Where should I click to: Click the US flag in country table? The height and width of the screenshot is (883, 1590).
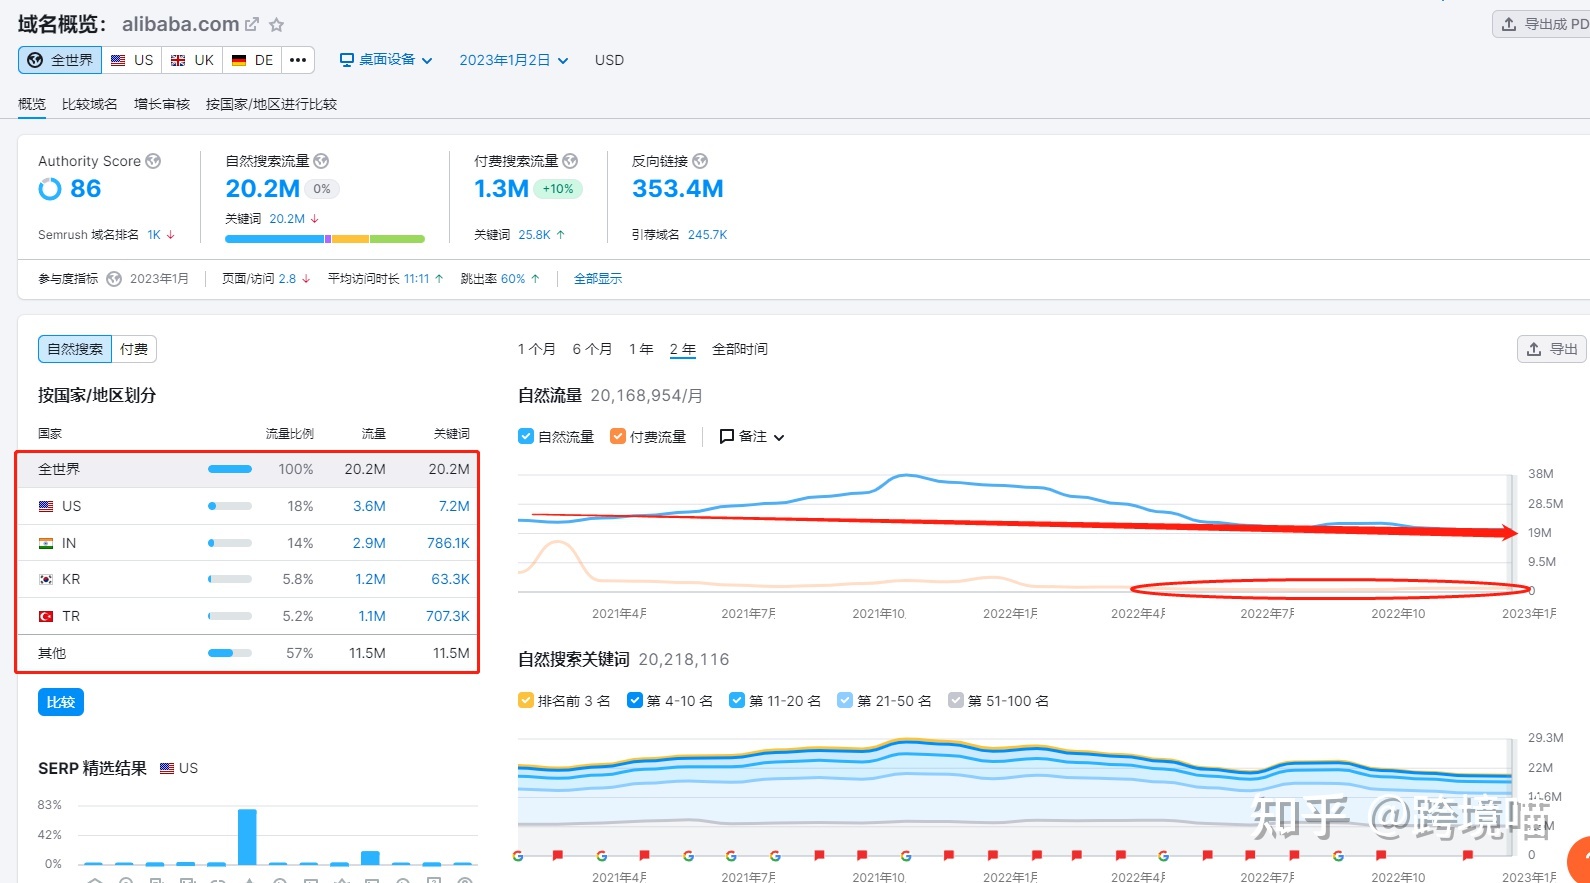(x=46, y=506)
